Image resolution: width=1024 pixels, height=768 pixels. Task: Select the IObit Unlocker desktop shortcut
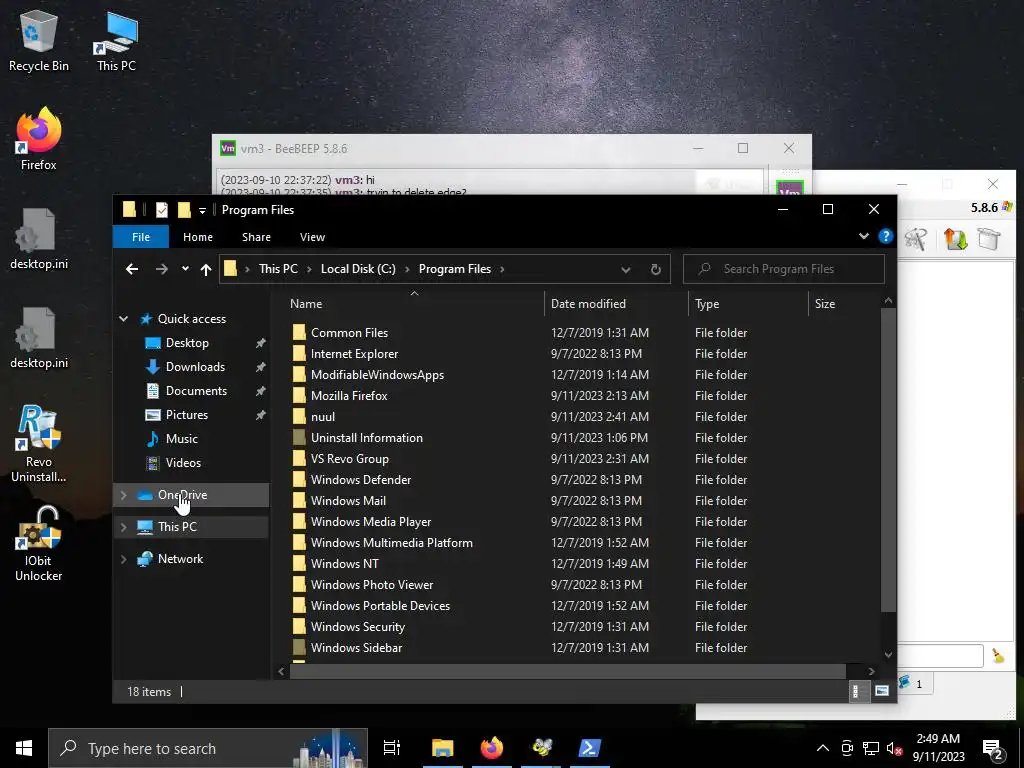pos(39,543)
